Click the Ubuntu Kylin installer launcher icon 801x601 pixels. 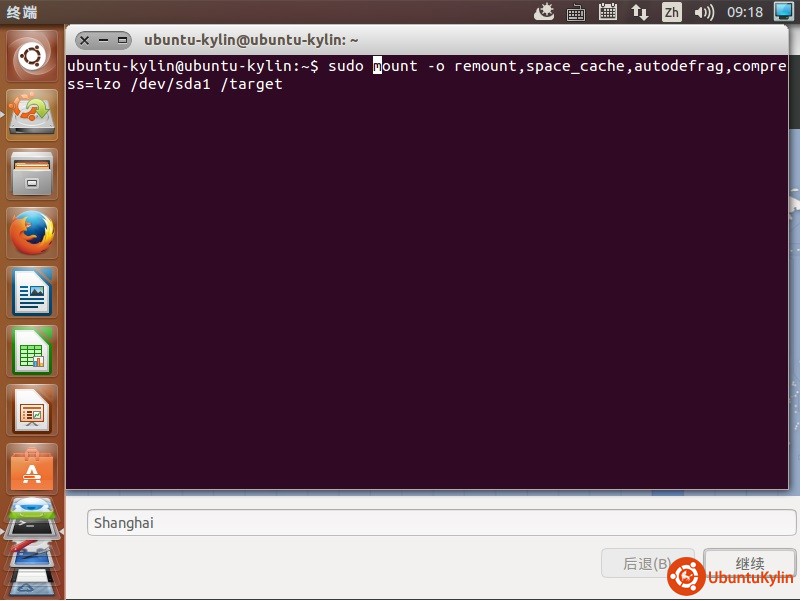click(32, 115)
